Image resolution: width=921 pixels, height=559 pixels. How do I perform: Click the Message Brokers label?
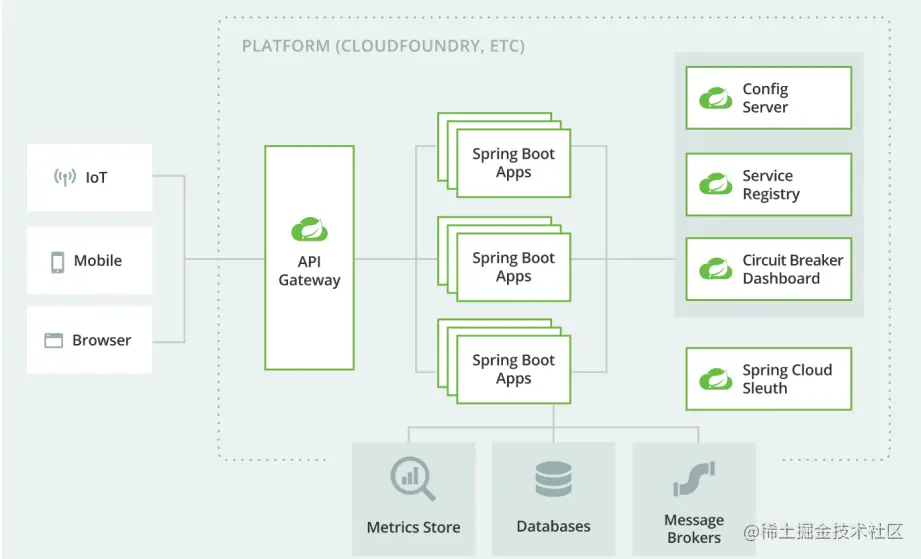[694, 528]
